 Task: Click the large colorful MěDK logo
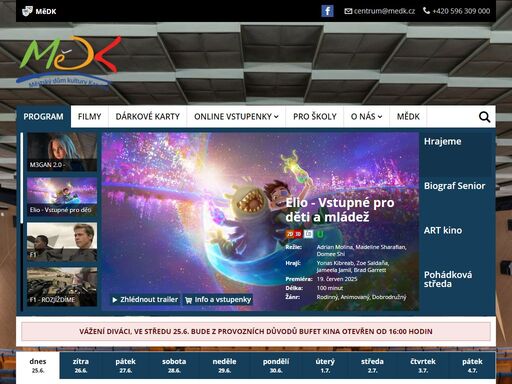68,62
